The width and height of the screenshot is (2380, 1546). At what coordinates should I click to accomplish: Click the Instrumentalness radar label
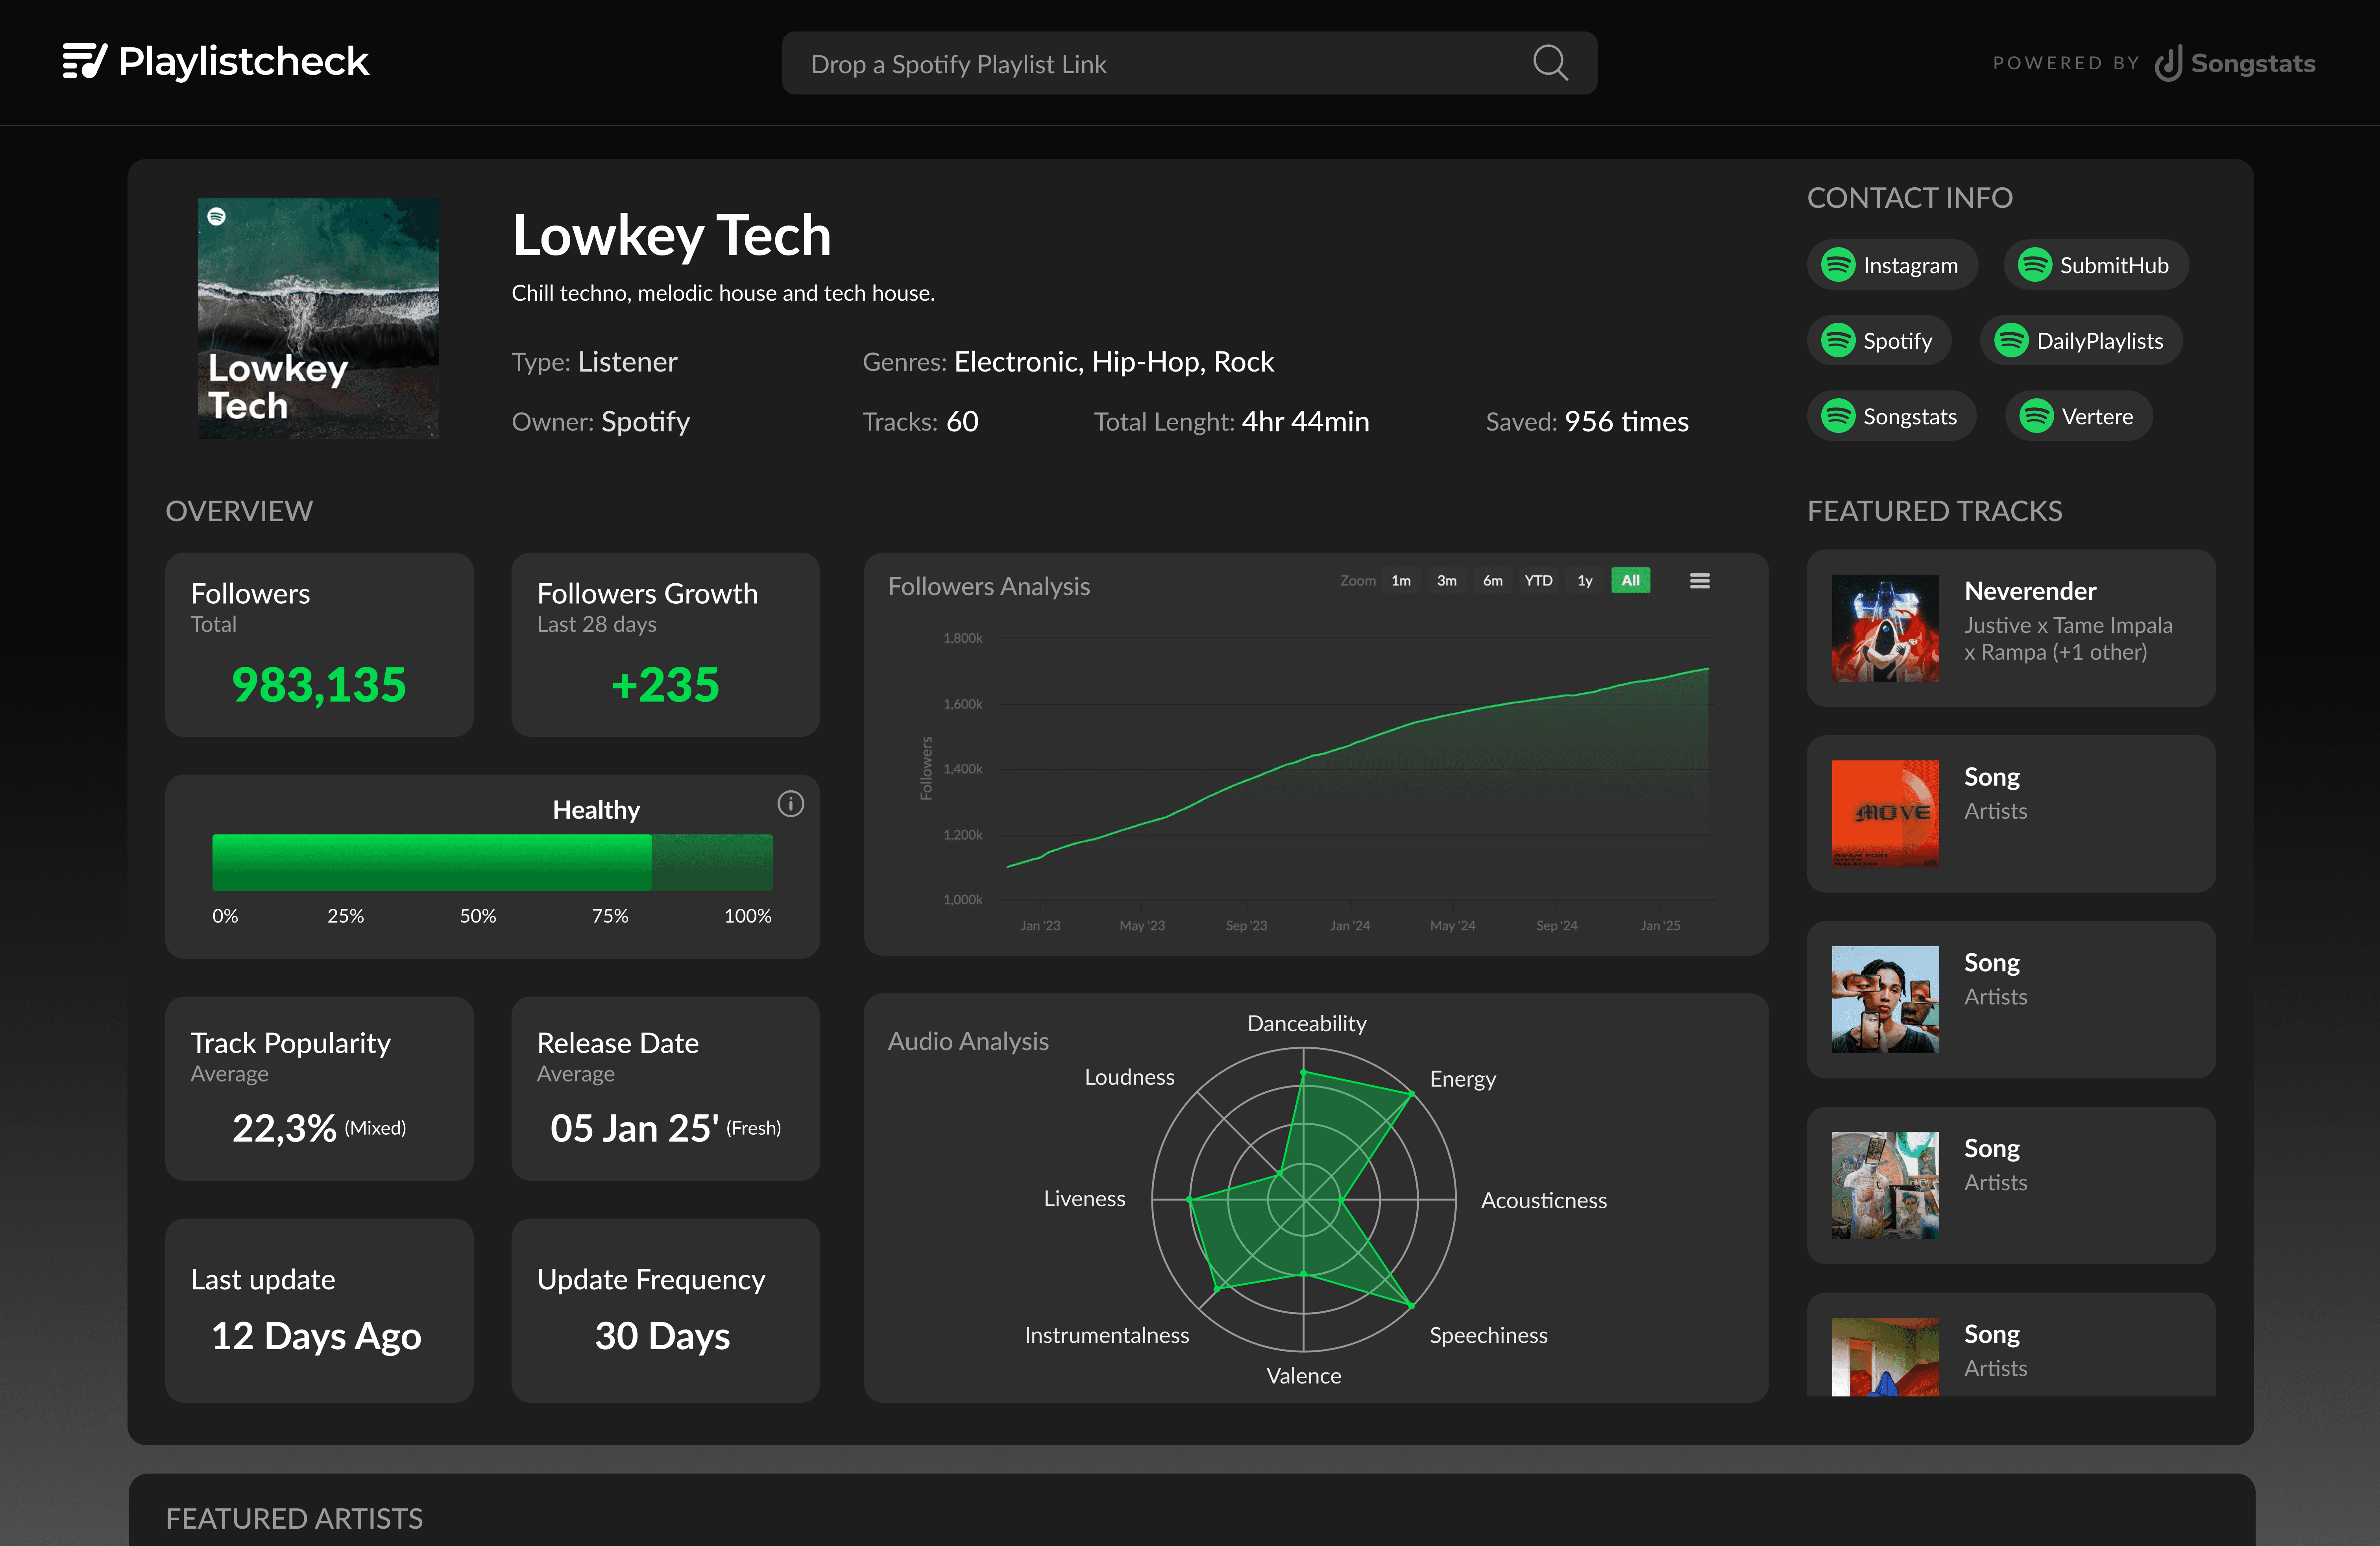pos(1106,1335)
